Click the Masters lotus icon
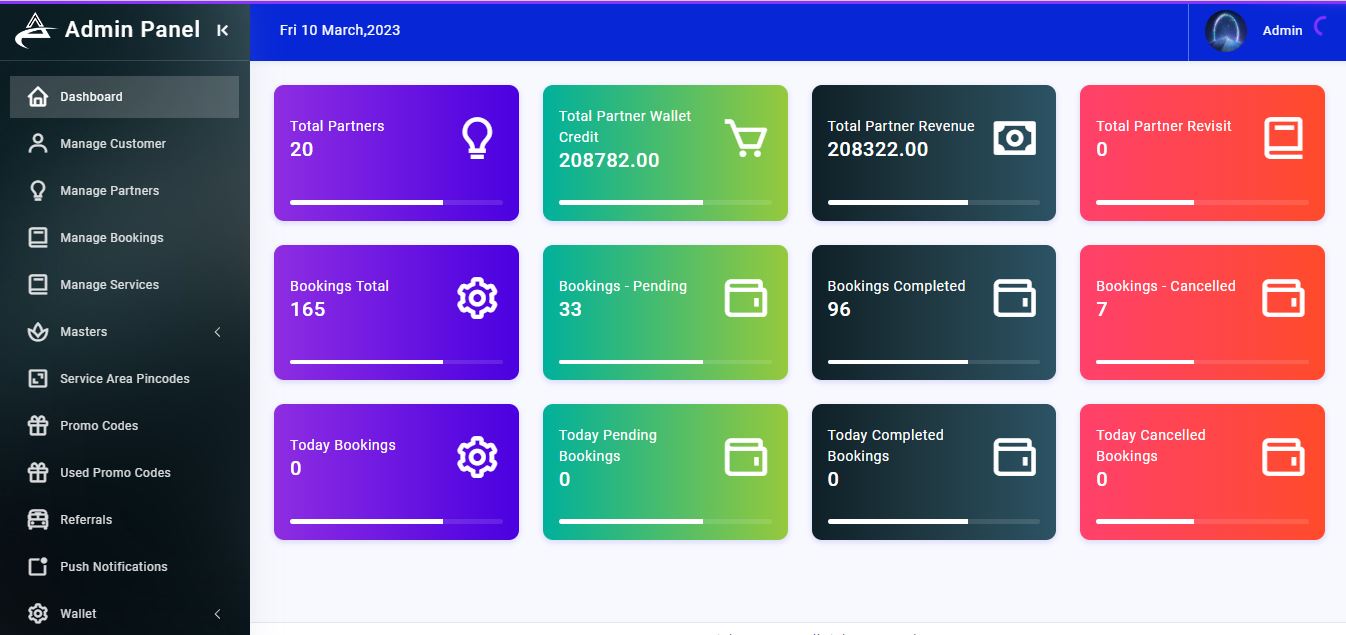Viewport: 1346px width, 635px height. (38, 332)
